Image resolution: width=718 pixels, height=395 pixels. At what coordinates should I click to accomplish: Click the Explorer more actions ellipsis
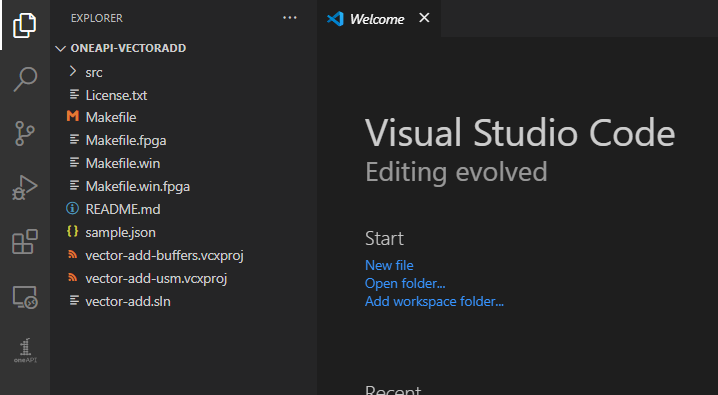(290, 18)
